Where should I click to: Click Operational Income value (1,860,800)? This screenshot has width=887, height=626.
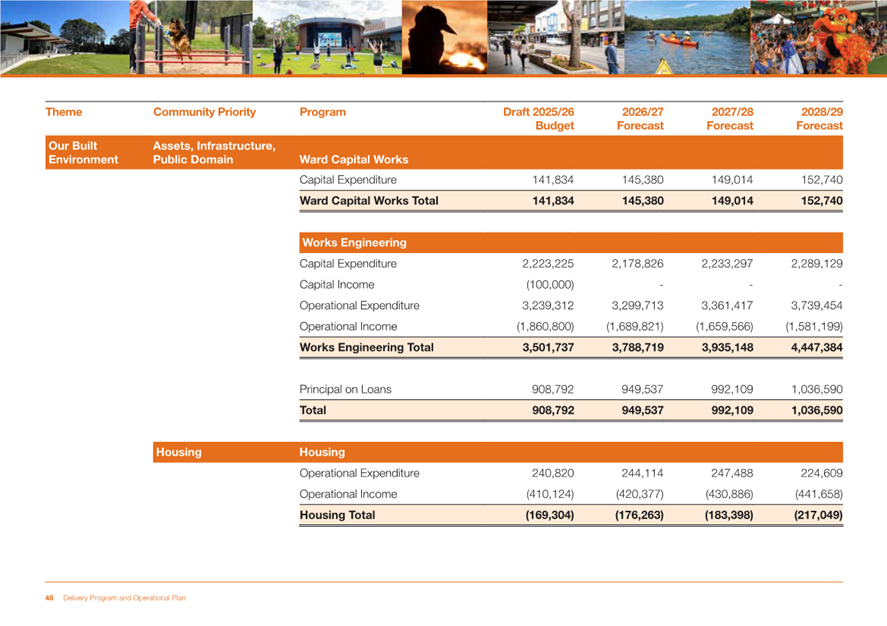tap(545, 326)
